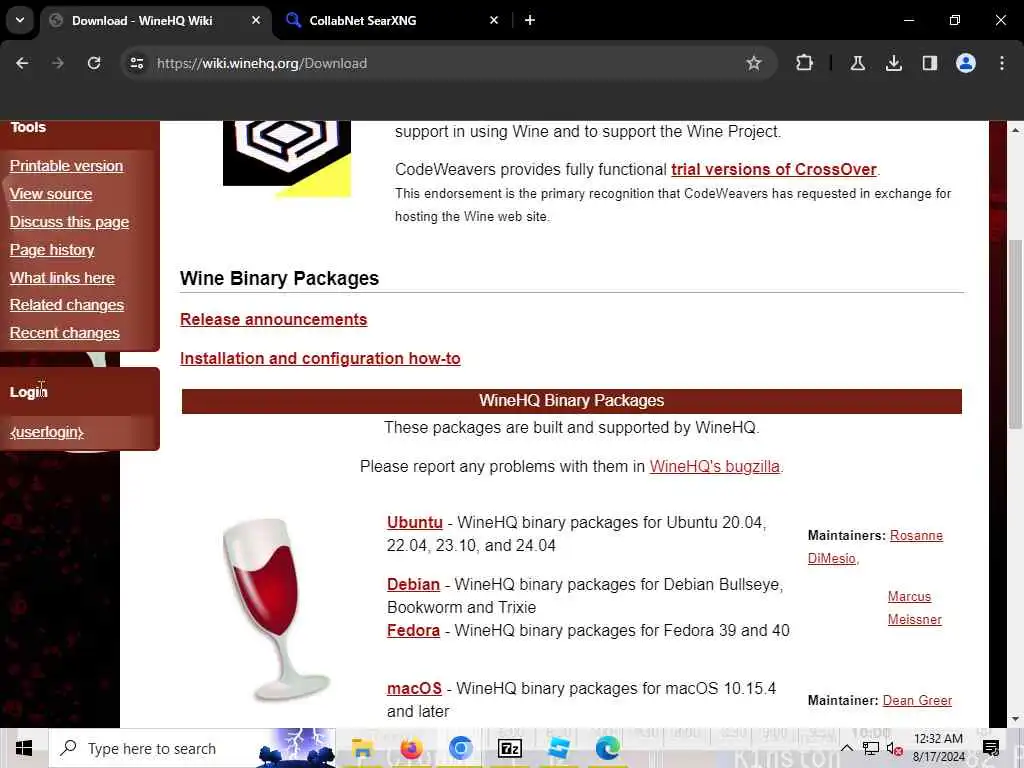Viewport: 1024px width, 768px height.
Task: Close the CollabNet SearXNG tab
Action: 494,20
